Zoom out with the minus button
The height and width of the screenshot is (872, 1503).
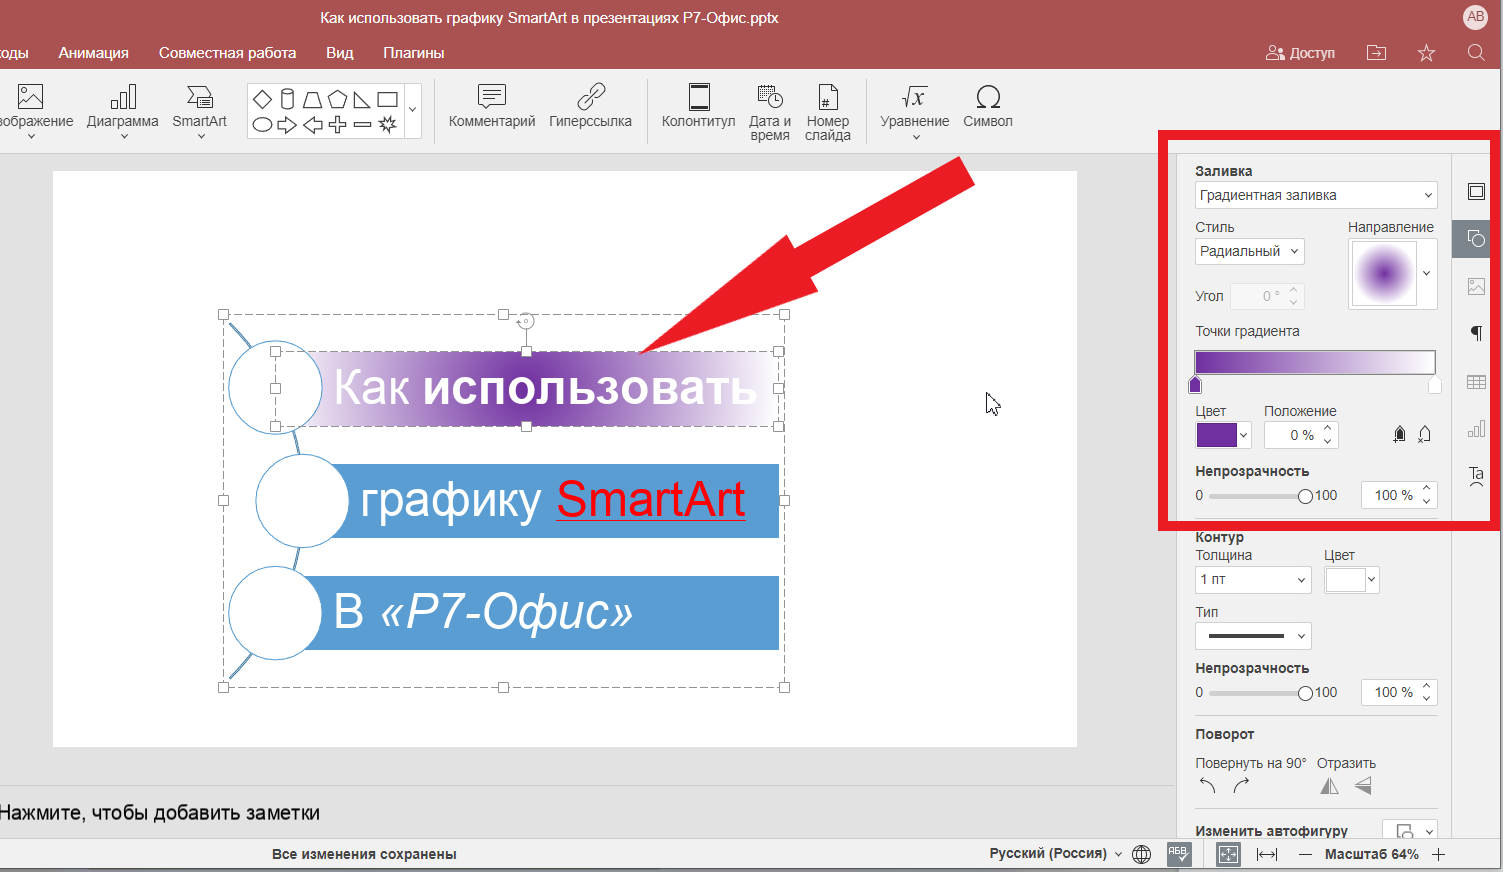(1305, 854)
